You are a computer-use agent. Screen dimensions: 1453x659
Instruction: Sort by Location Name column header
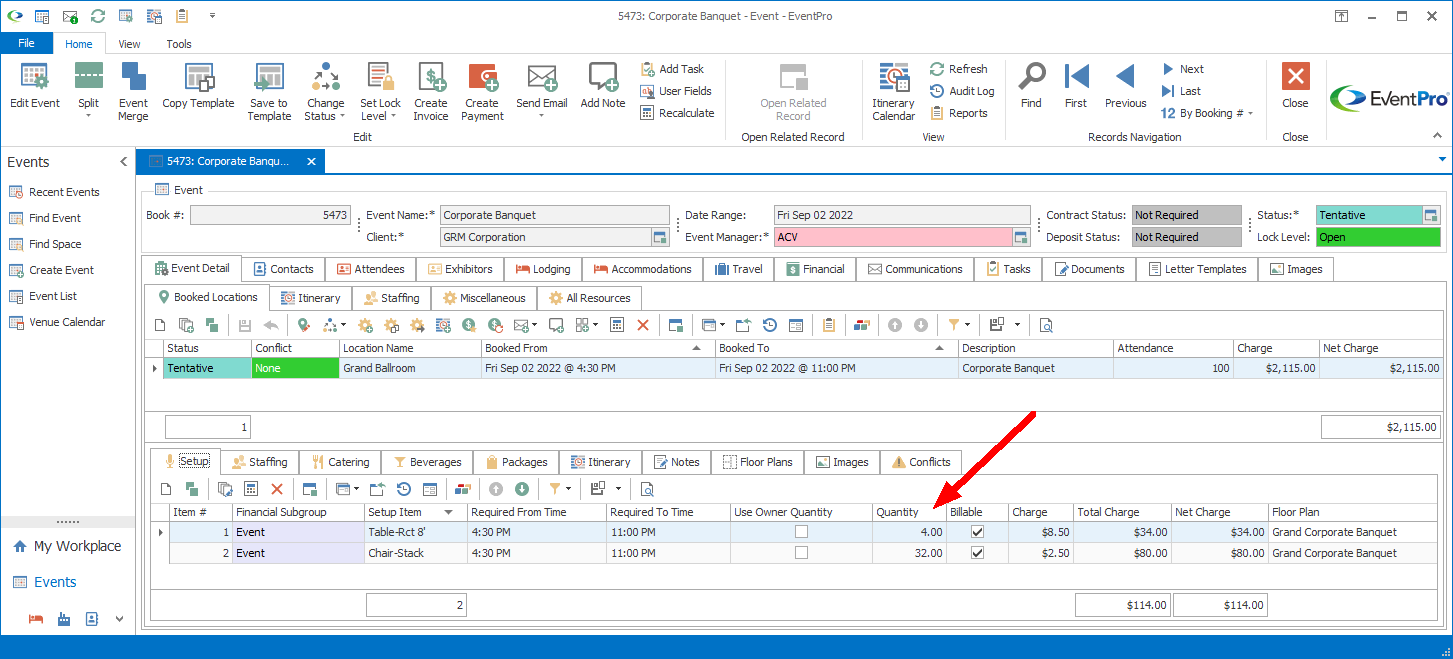(x=410, y=348)
